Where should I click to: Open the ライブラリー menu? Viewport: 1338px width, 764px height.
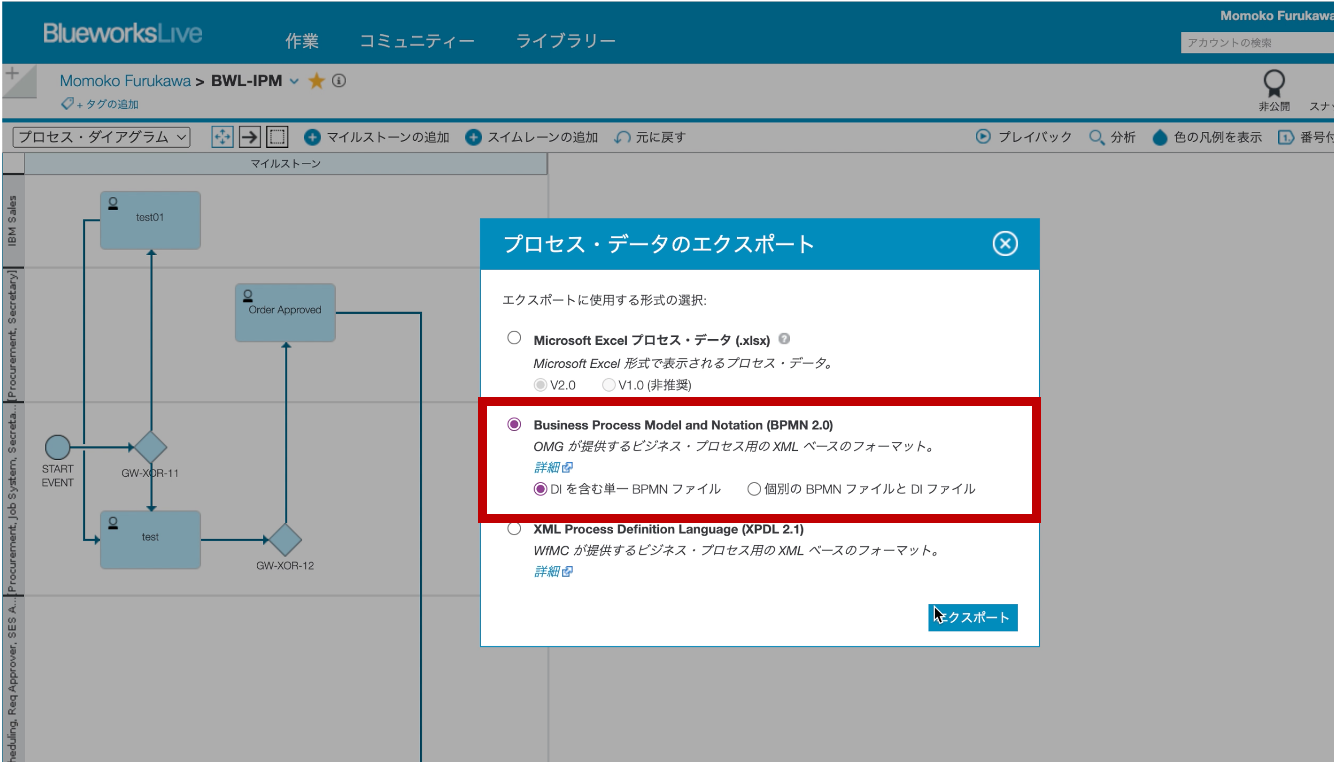[566, 40]
